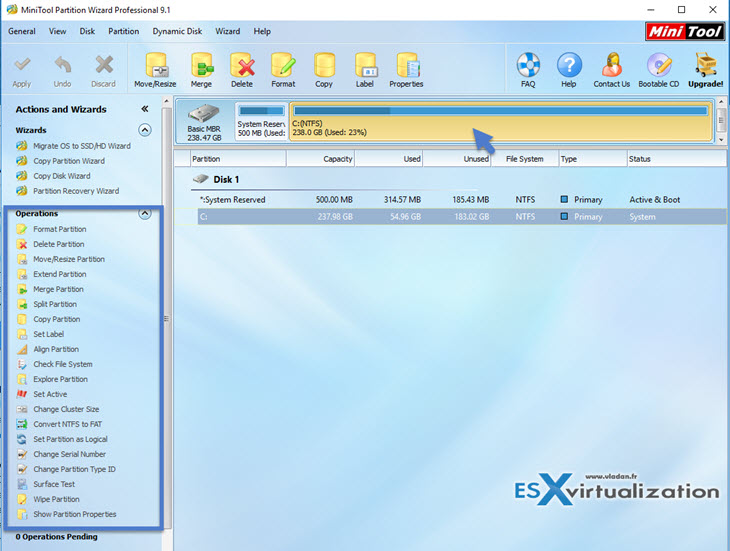730x551 pixels.
Task: Open the Help menu
Action: point(262,31)
